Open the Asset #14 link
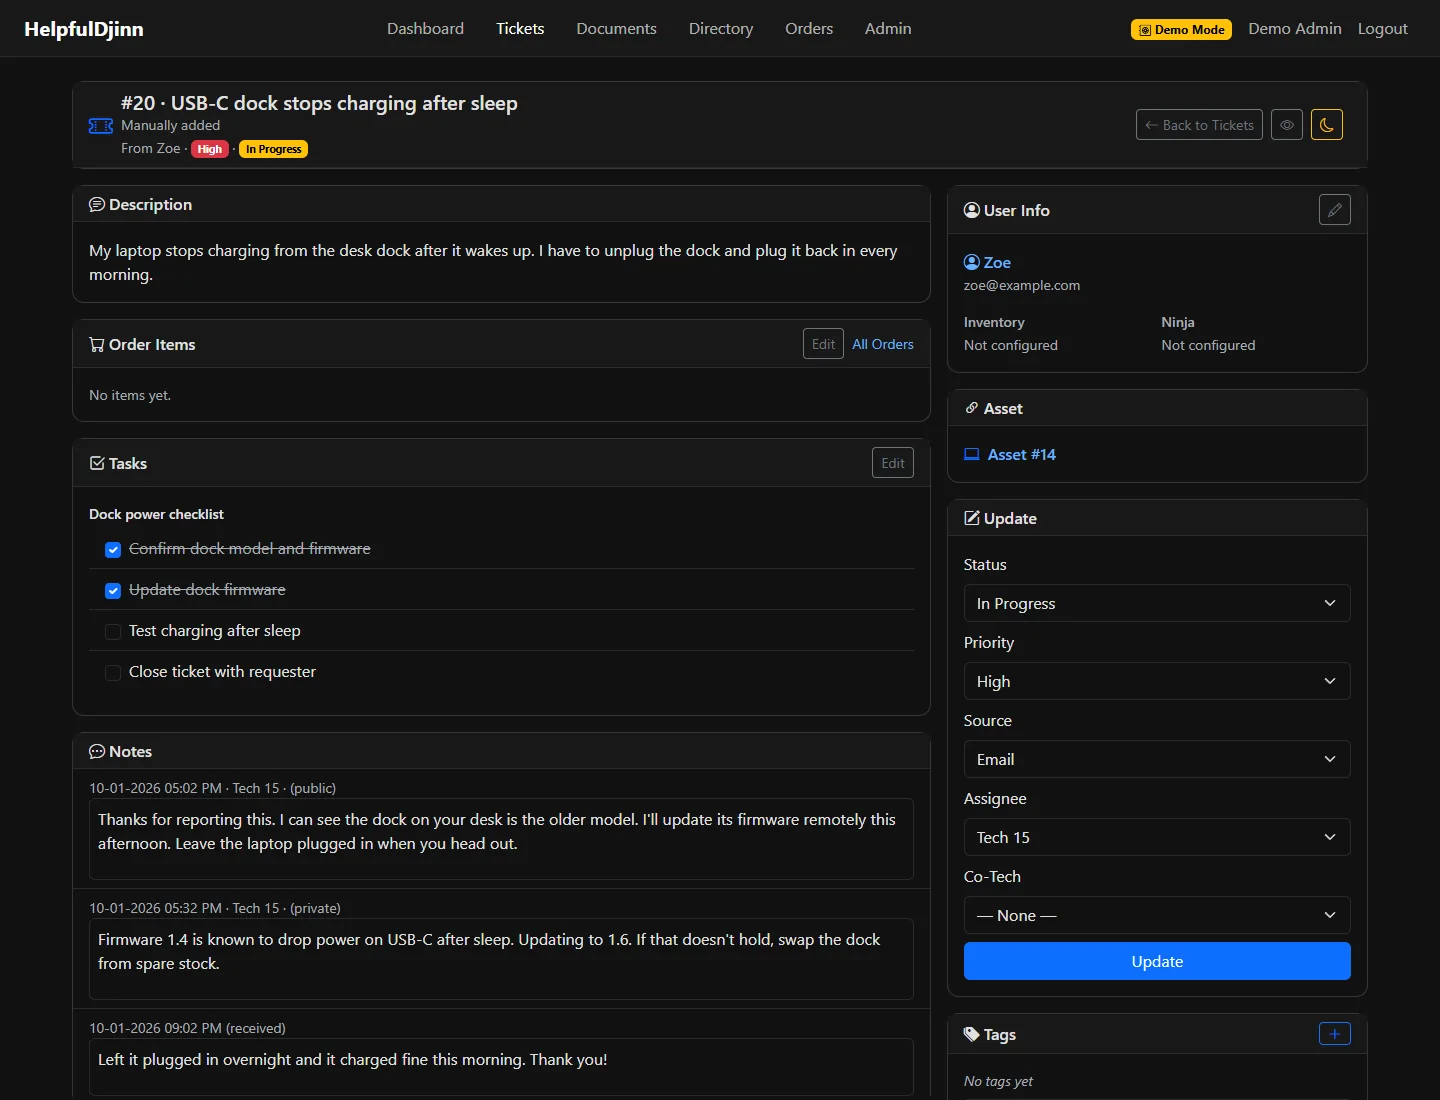This screenshot has width=1440, height=1100. tap(1022, 454)
